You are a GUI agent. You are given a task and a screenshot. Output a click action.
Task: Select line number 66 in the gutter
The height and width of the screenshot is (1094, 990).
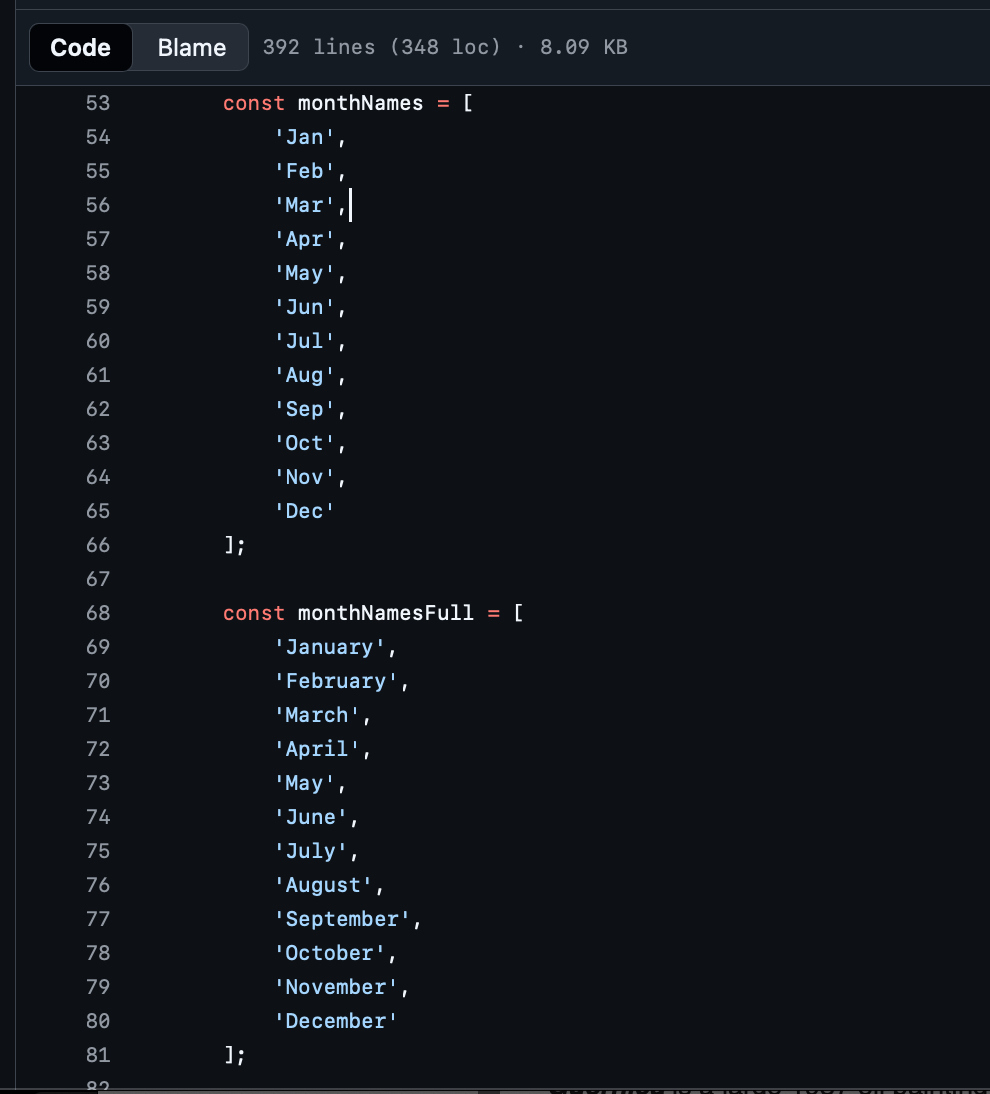pyautogui.click(x=97, y=545)
